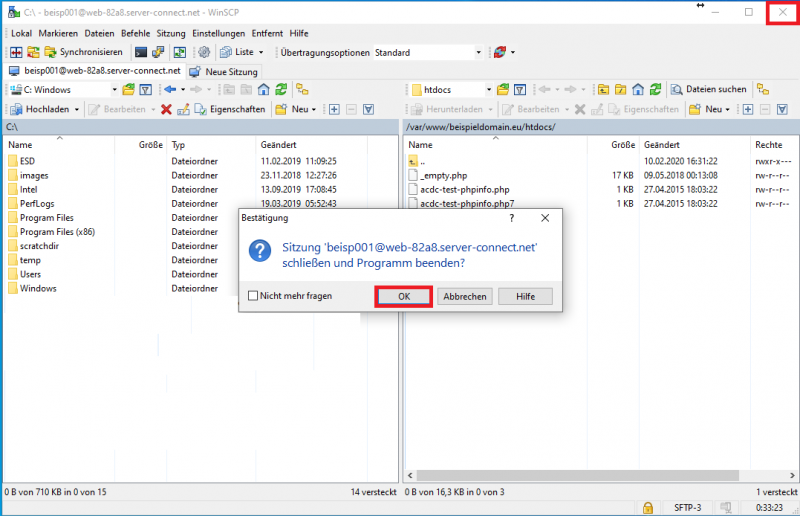Click the local rename icon
Viewport: 800px width, 516px height.
[183, 109]
